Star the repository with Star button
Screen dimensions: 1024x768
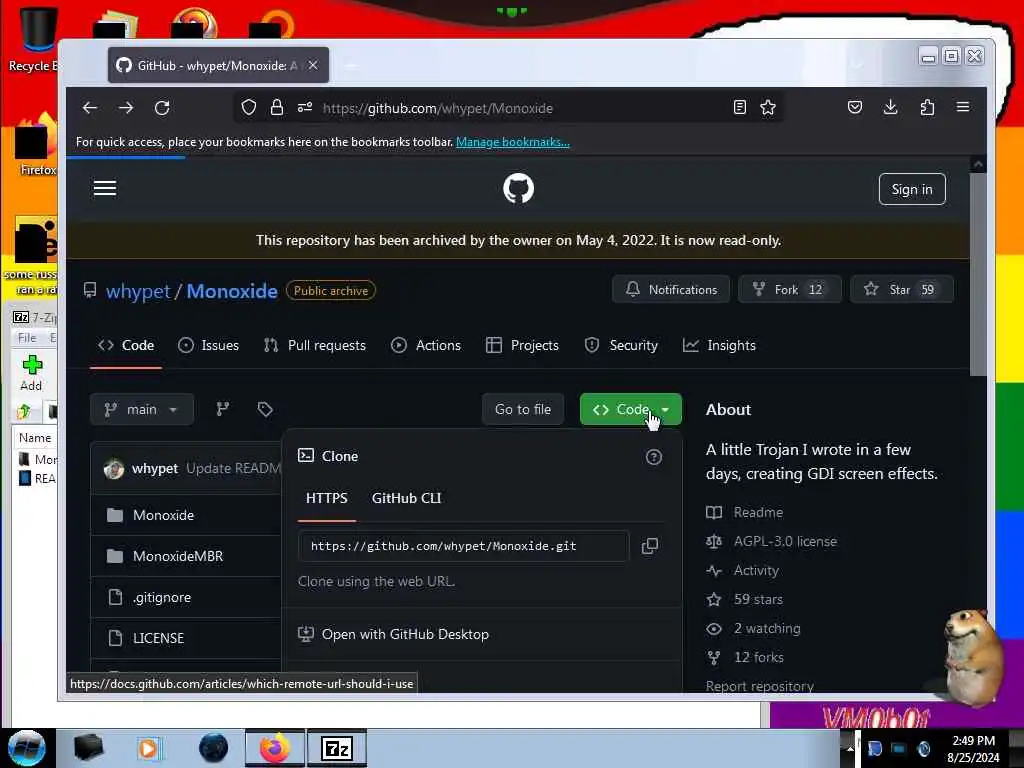click(902, 289)
